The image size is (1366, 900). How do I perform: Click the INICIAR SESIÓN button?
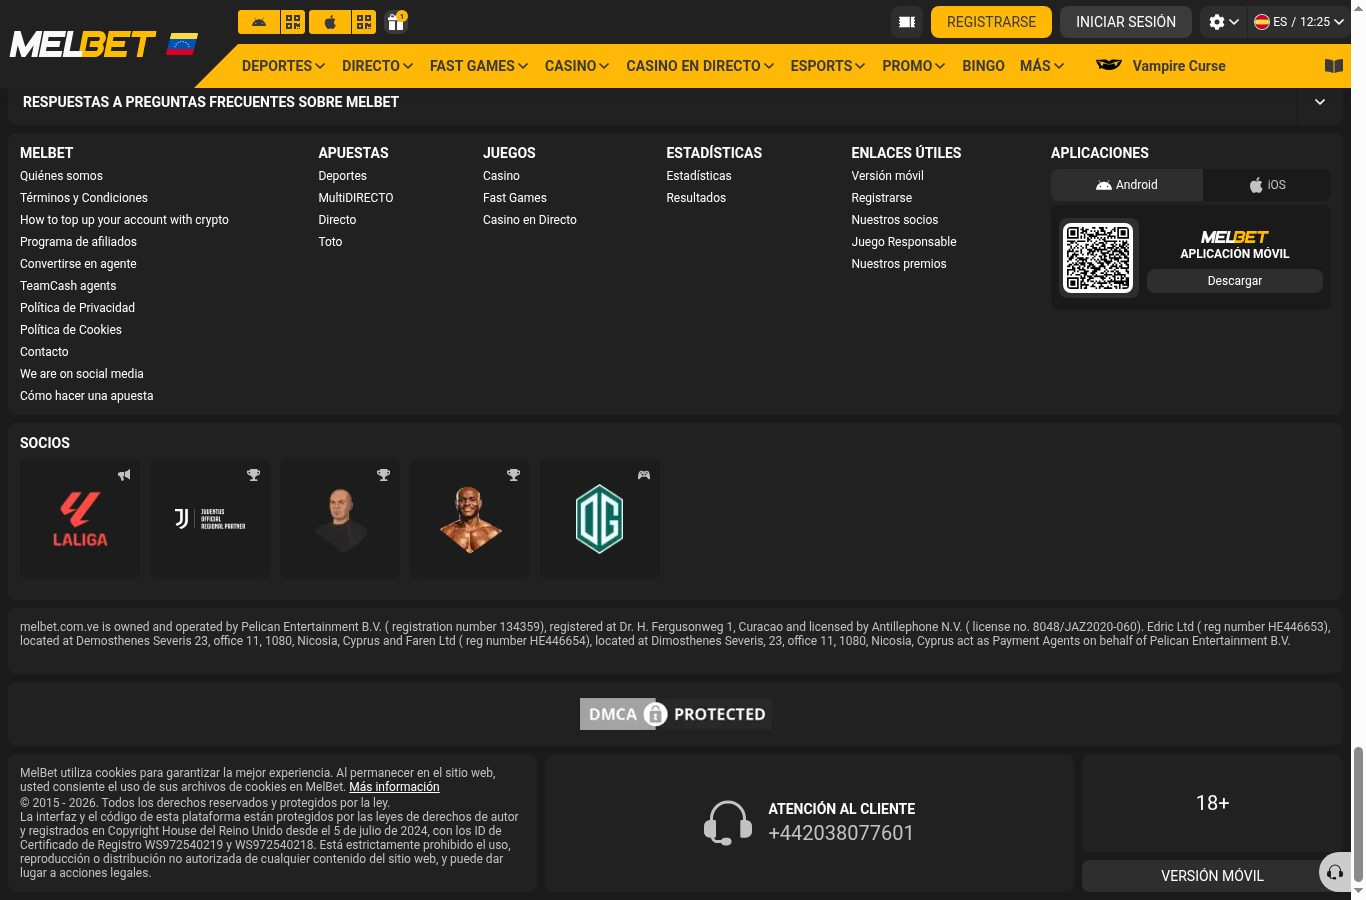coord(1126,22)
